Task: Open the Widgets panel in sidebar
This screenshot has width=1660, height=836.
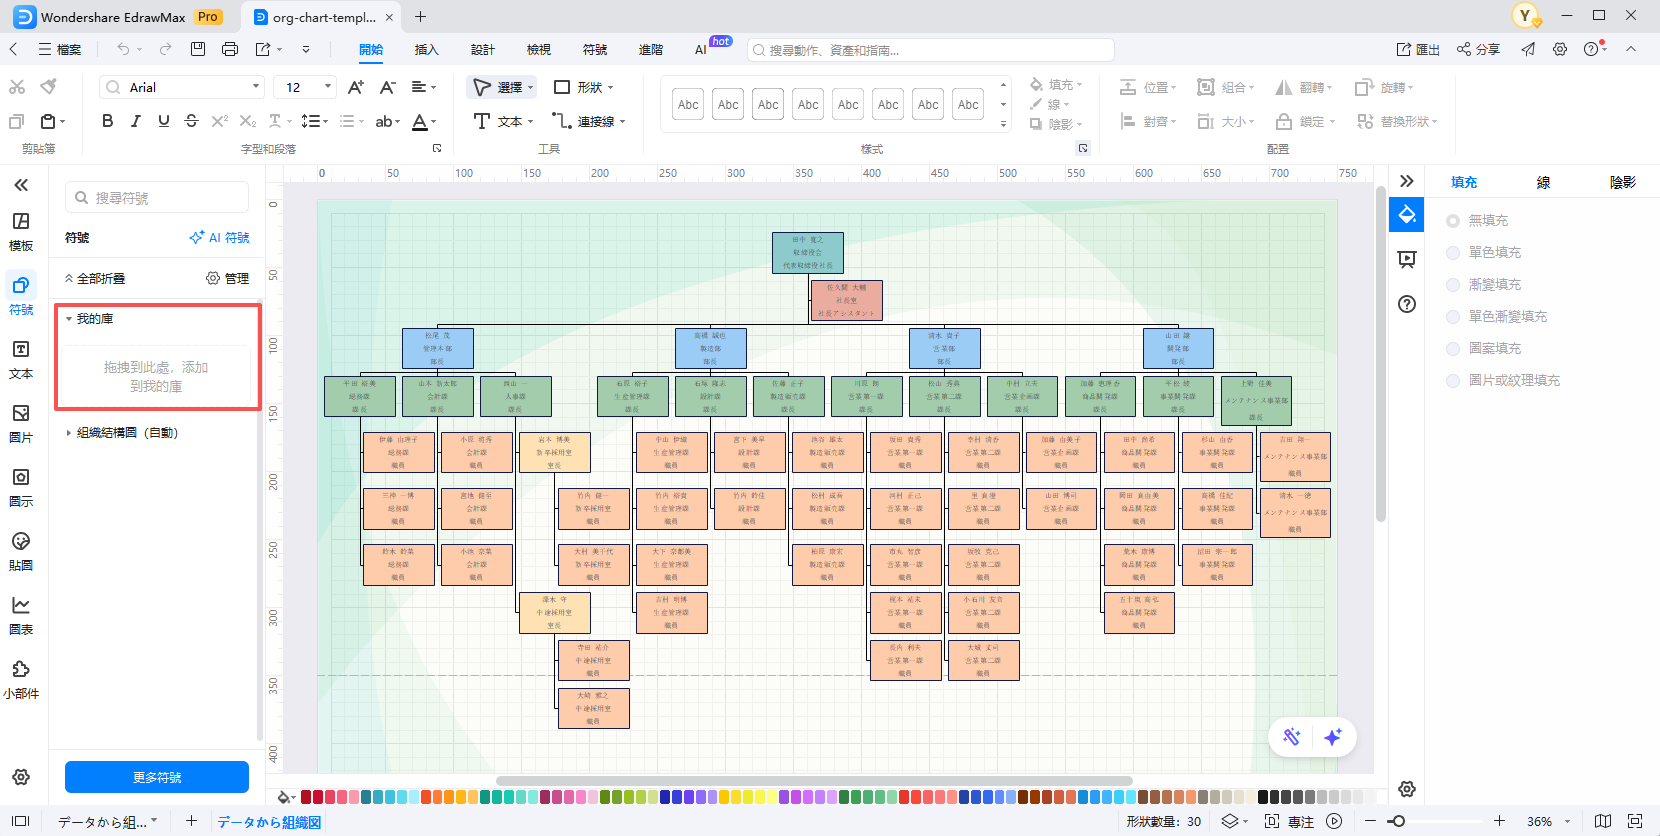Action: pyautogui.click(x=21, y=679)
